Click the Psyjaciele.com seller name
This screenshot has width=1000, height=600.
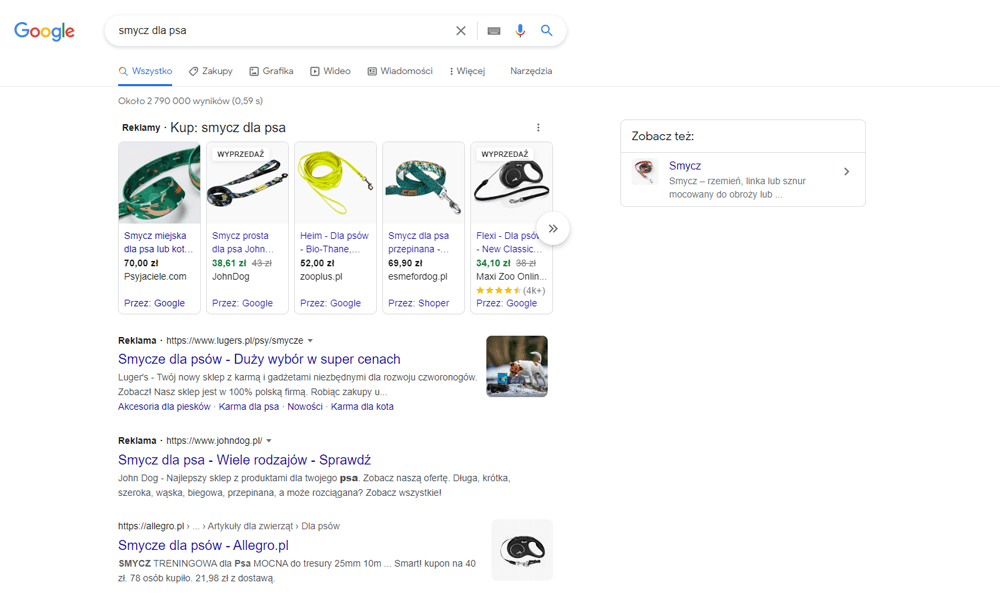click(155, 277)
